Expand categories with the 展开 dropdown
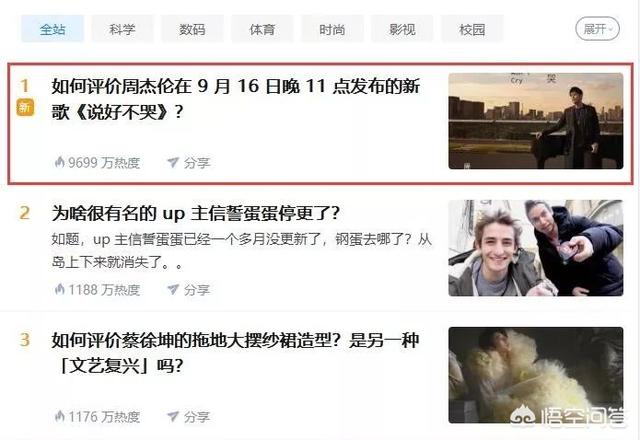This screenshot has width=640, height=440. click(x=598, y=29)
